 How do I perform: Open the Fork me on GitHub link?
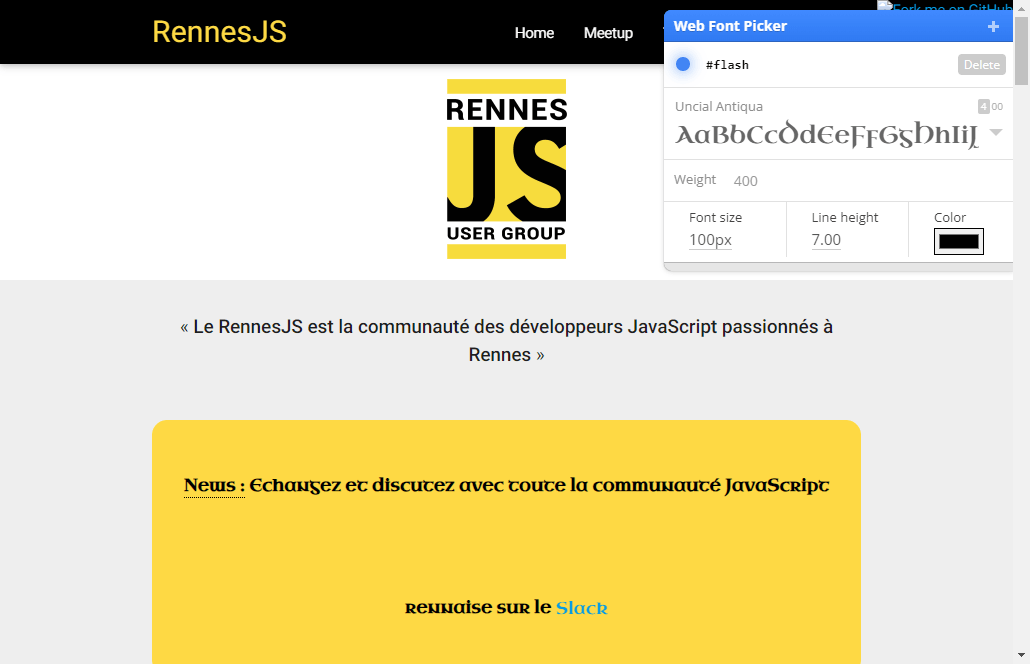click(x=945, y=7)
